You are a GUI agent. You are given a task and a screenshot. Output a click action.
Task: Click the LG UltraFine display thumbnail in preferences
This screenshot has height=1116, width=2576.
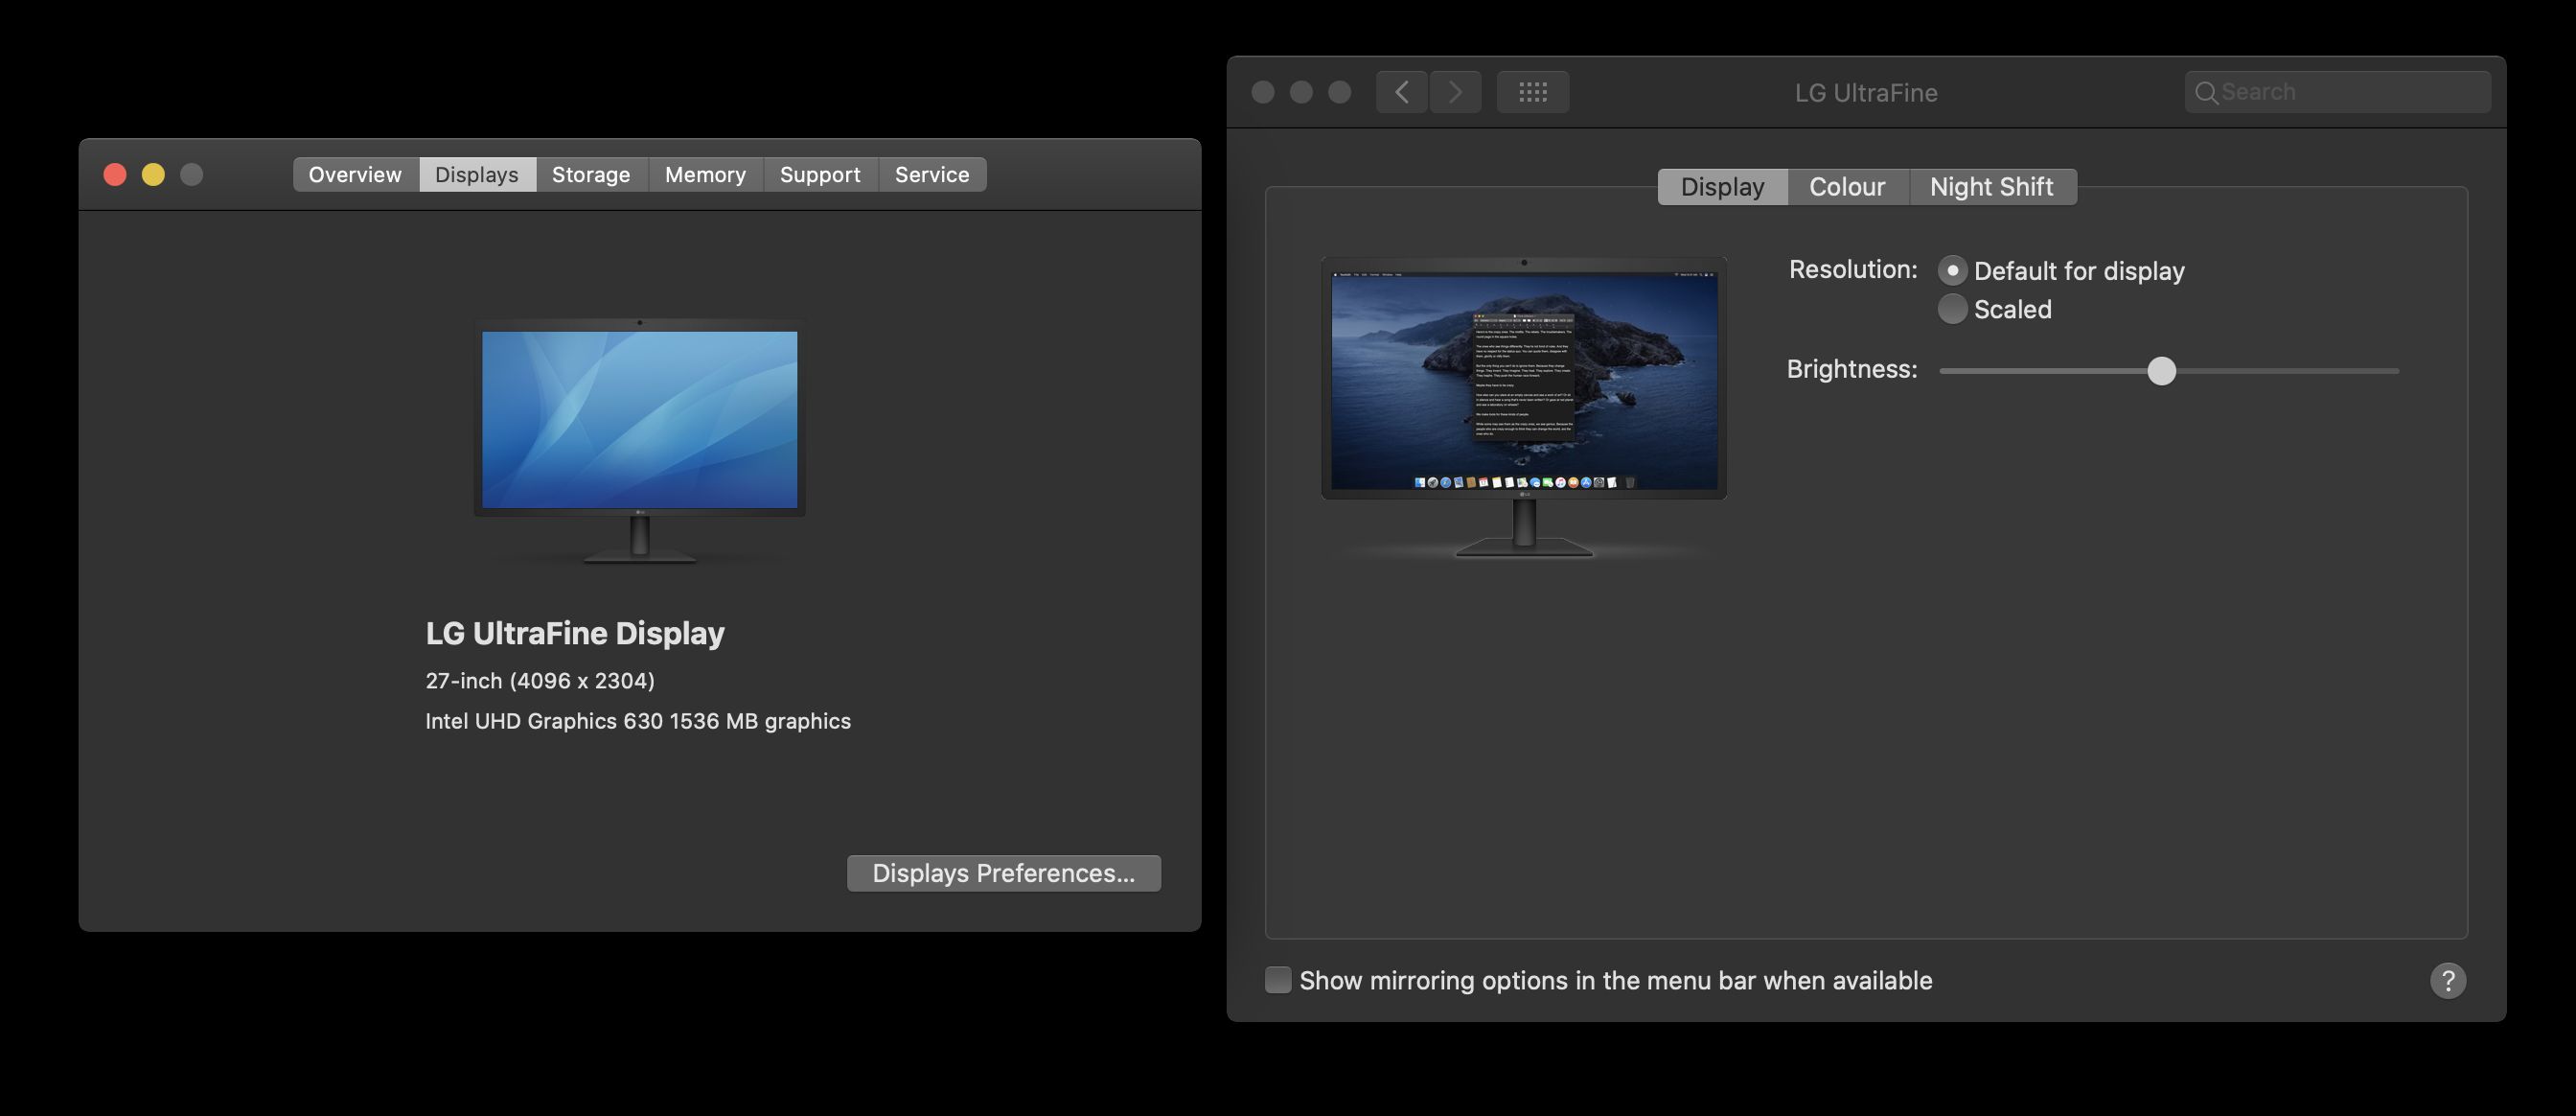(1523, 405)
